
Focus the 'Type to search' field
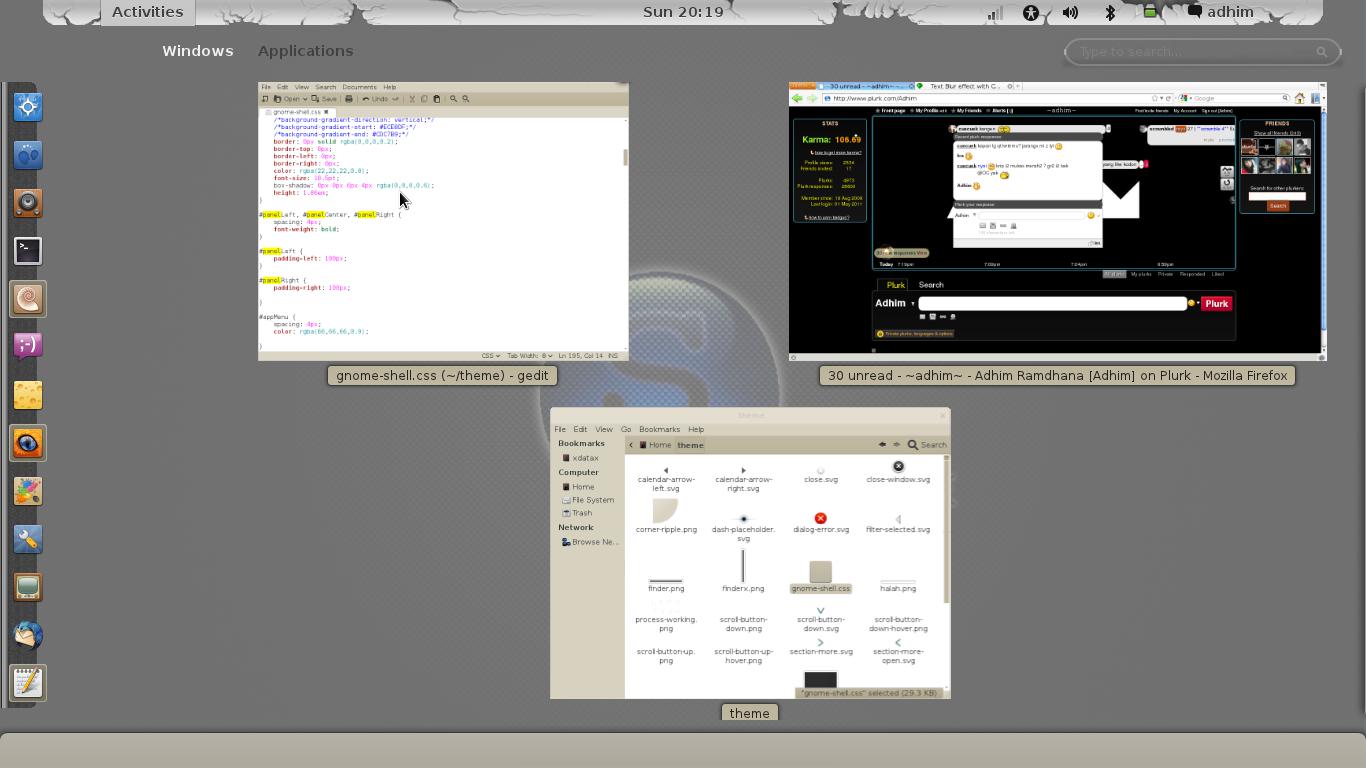tap(1201, 52)
